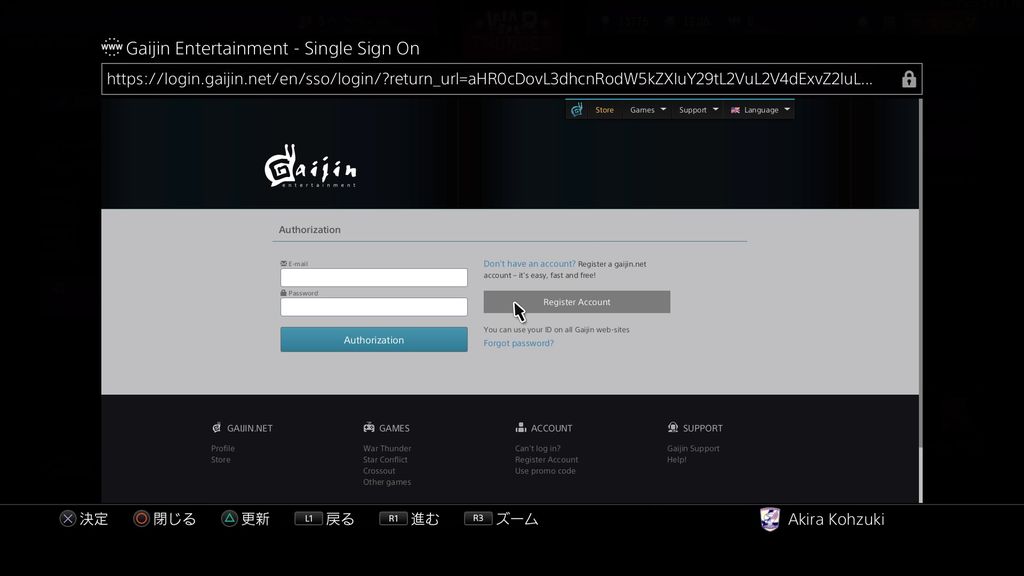This screenshot has height=576, width=1024.
Task: Expand the Support dropdown menu
Action: coord(698,110)
